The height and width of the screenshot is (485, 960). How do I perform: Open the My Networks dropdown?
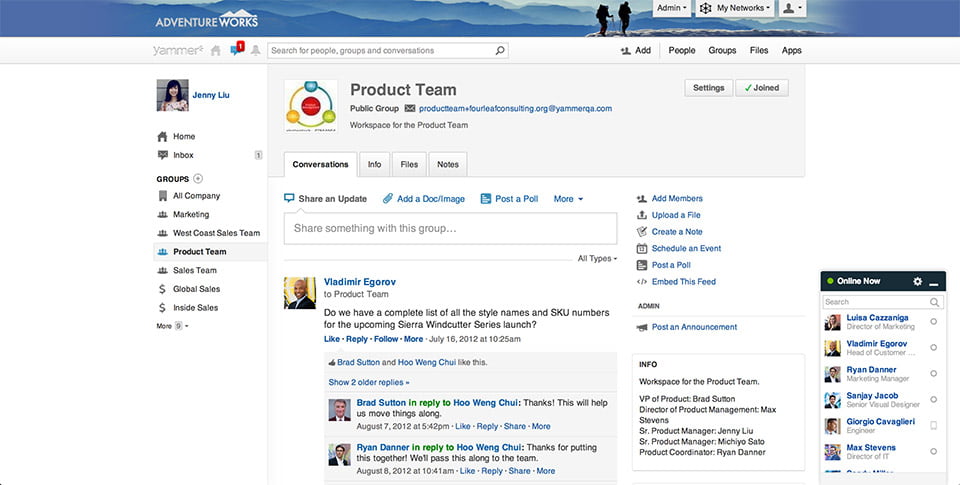[735, 8]
